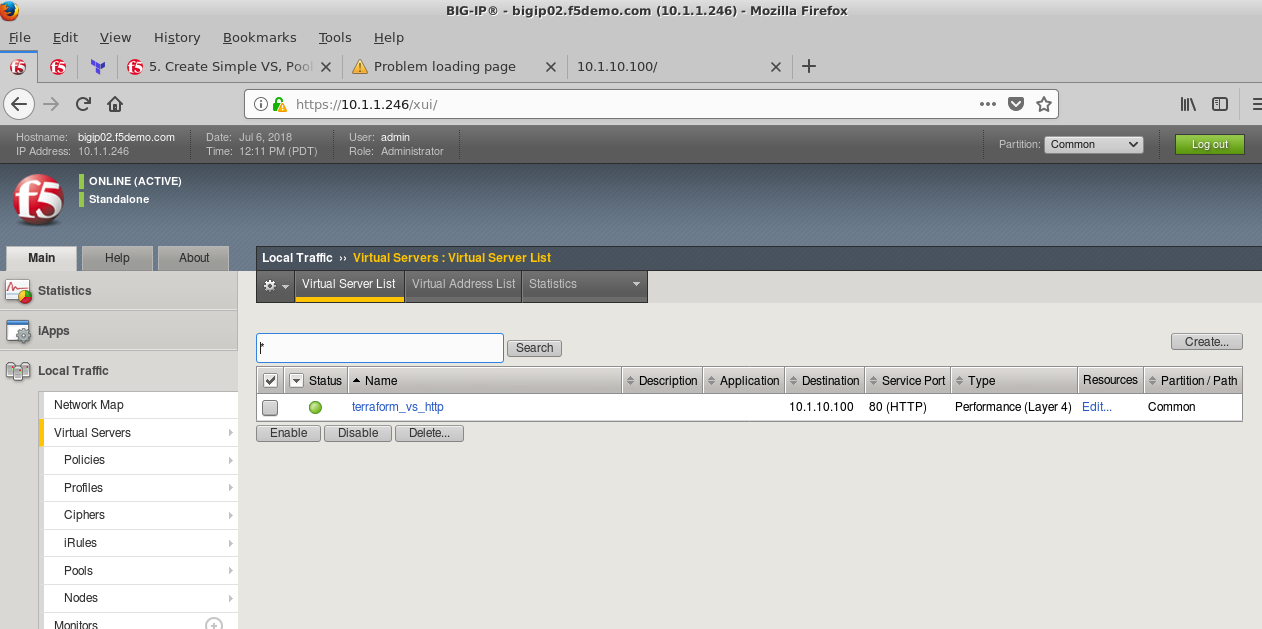This screenshot has height=629, width=1262.
Task: Close the Problem loading page tab
Action: pyautogui.click(x=550, y=67)
